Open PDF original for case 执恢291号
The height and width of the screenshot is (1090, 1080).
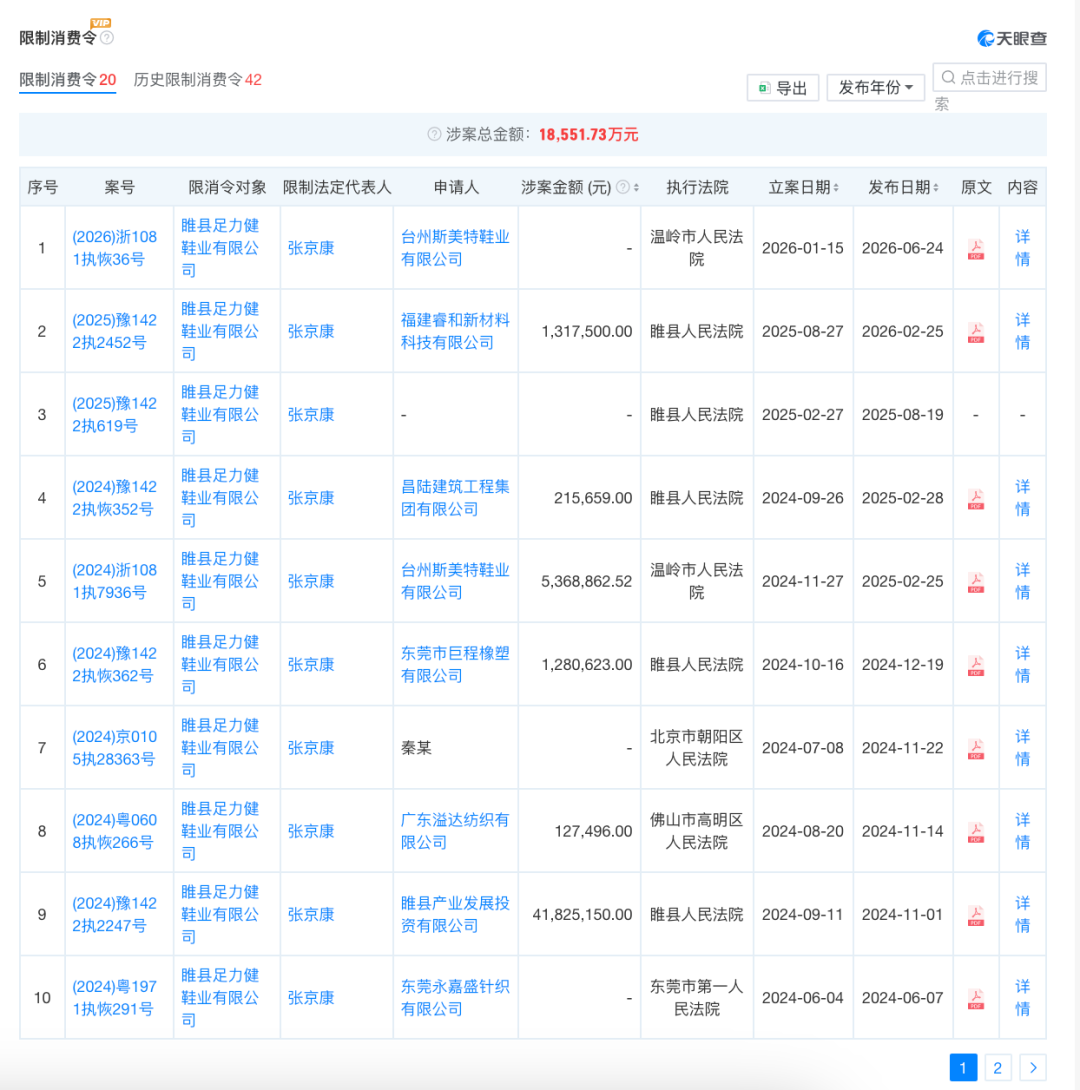[x=976, y=999]
